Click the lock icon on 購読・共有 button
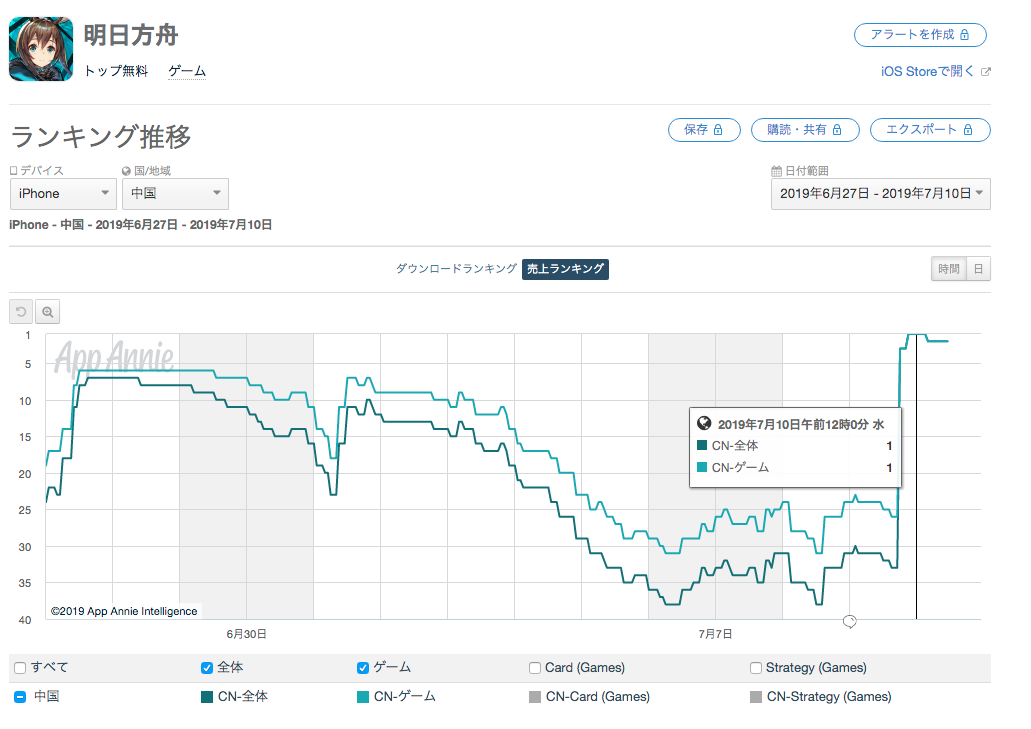1031x729 pixels. pos(837,130)
